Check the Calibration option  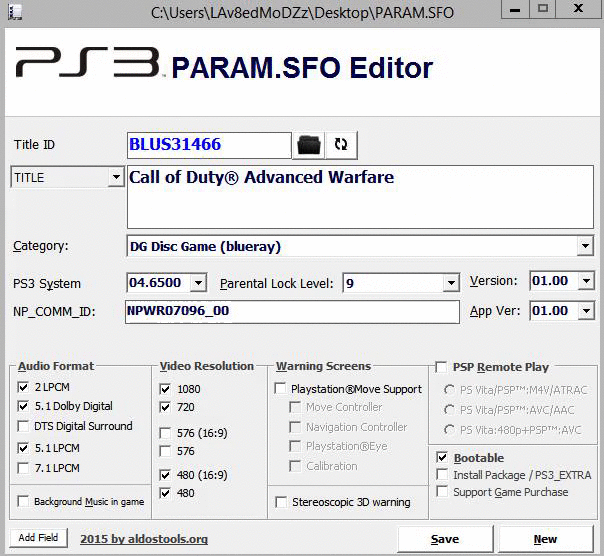point(295,466)
